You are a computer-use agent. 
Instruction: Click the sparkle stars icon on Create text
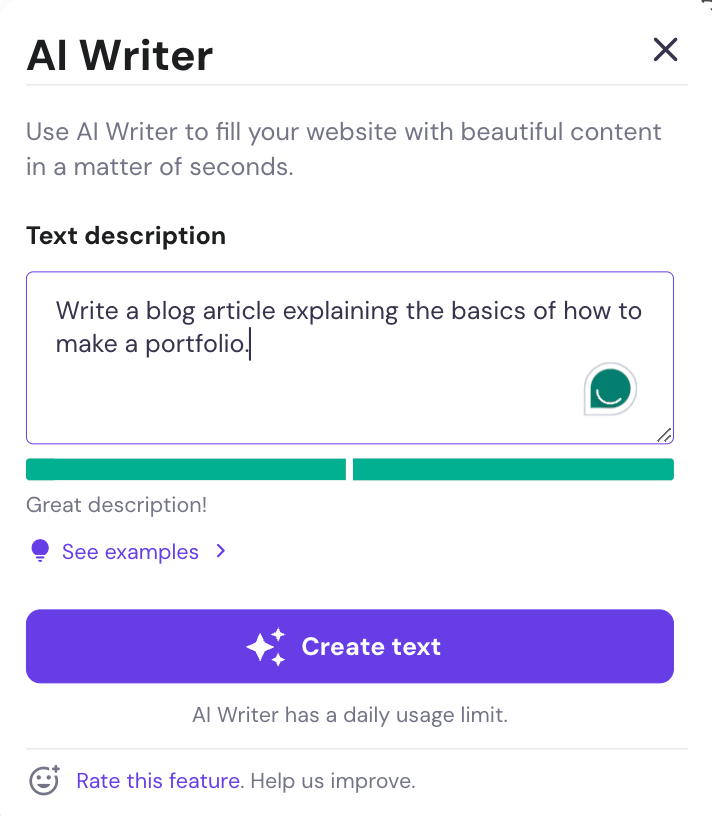(x=266, y=647)
